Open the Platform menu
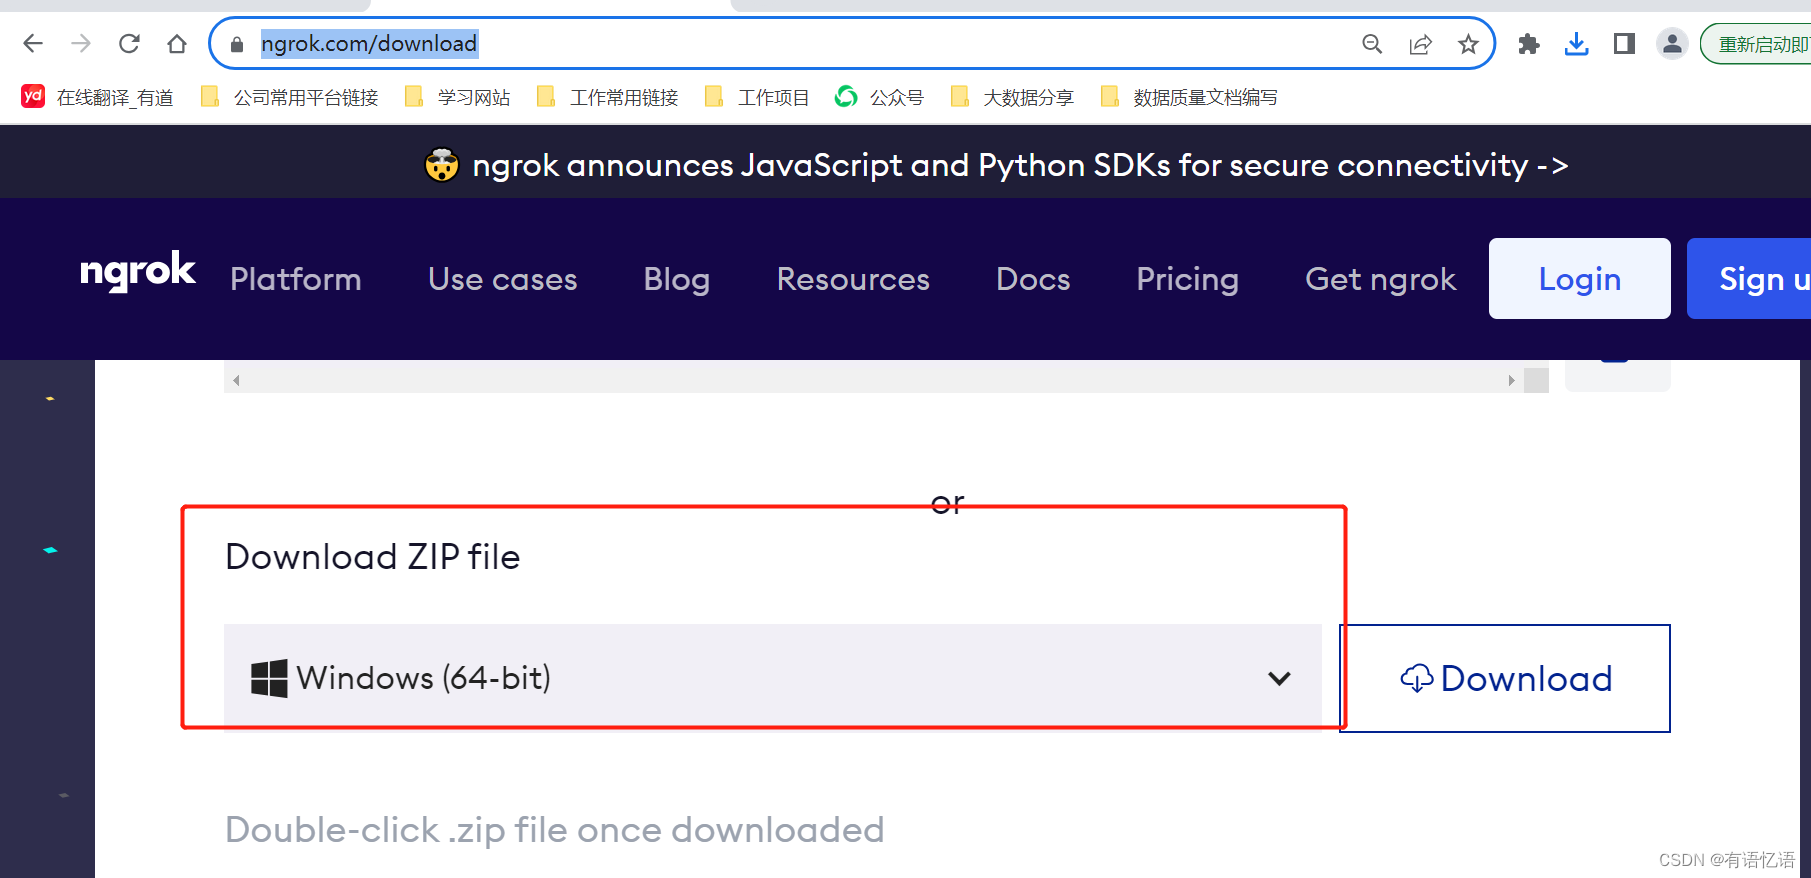Image resolution: width=1811 pixels, height=878 pixels. [x=296, y=279]
